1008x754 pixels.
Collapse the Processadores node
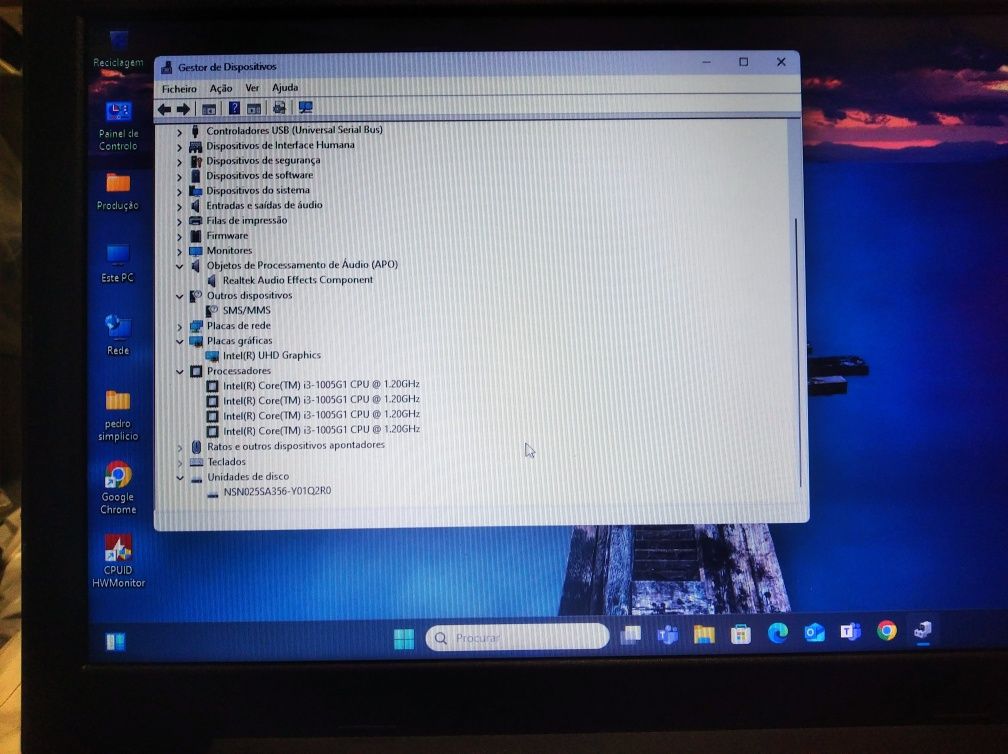[179, 372]
